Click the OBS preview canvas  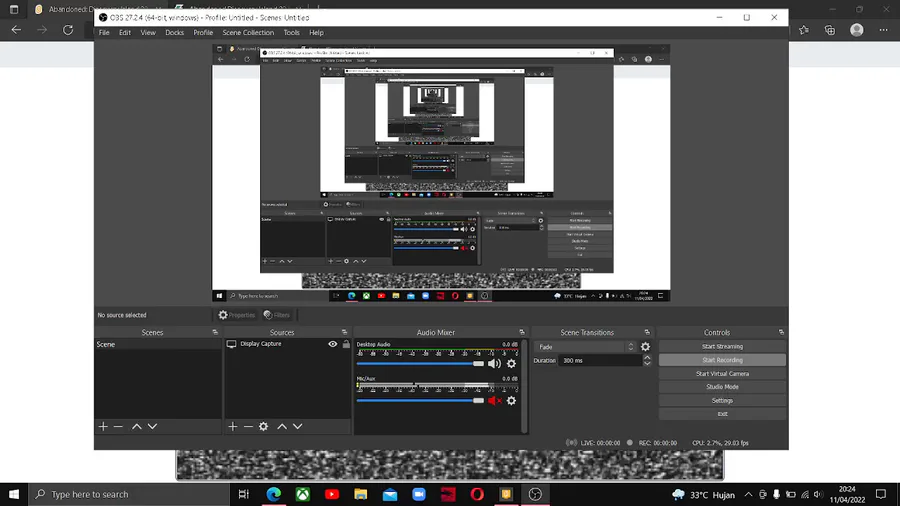pos(441,173)
